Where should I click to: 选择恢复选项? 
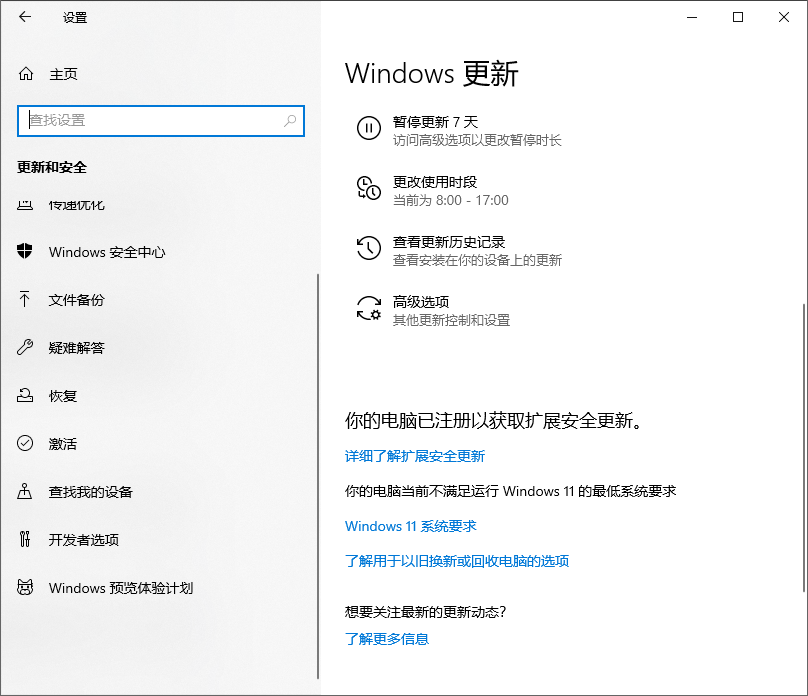pos(62,395)
